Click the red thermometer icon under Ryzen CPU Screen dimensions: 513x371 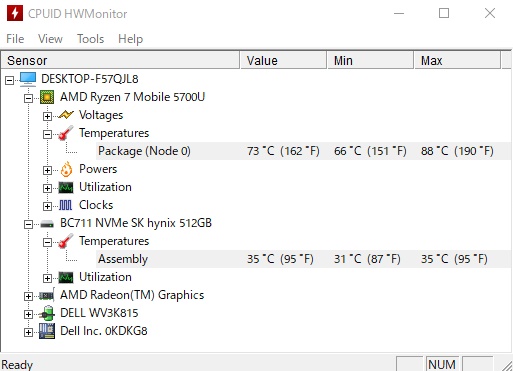click(x=66, y=133)
